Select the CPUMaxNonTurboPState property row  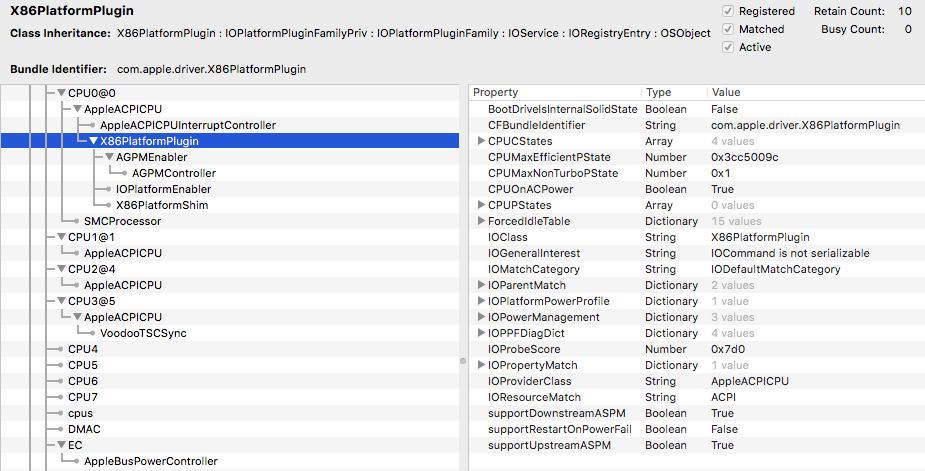697,173
